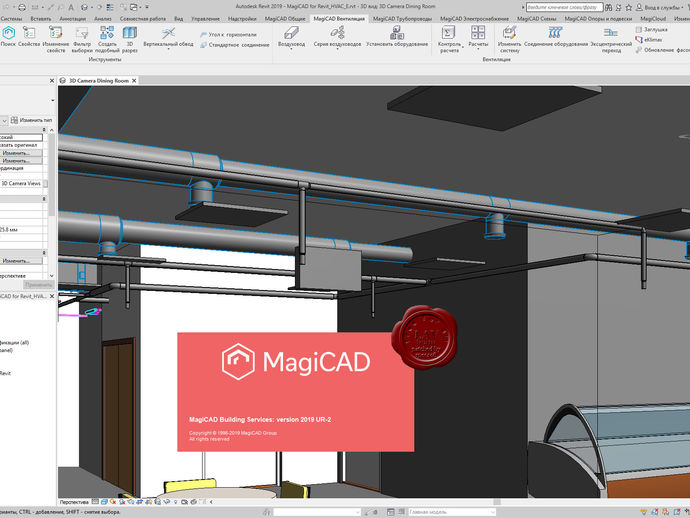The width and height of the screenshot is (690, 518).
Task: Open the Главная модель design option dropdown
Action: tap(451, 512)
